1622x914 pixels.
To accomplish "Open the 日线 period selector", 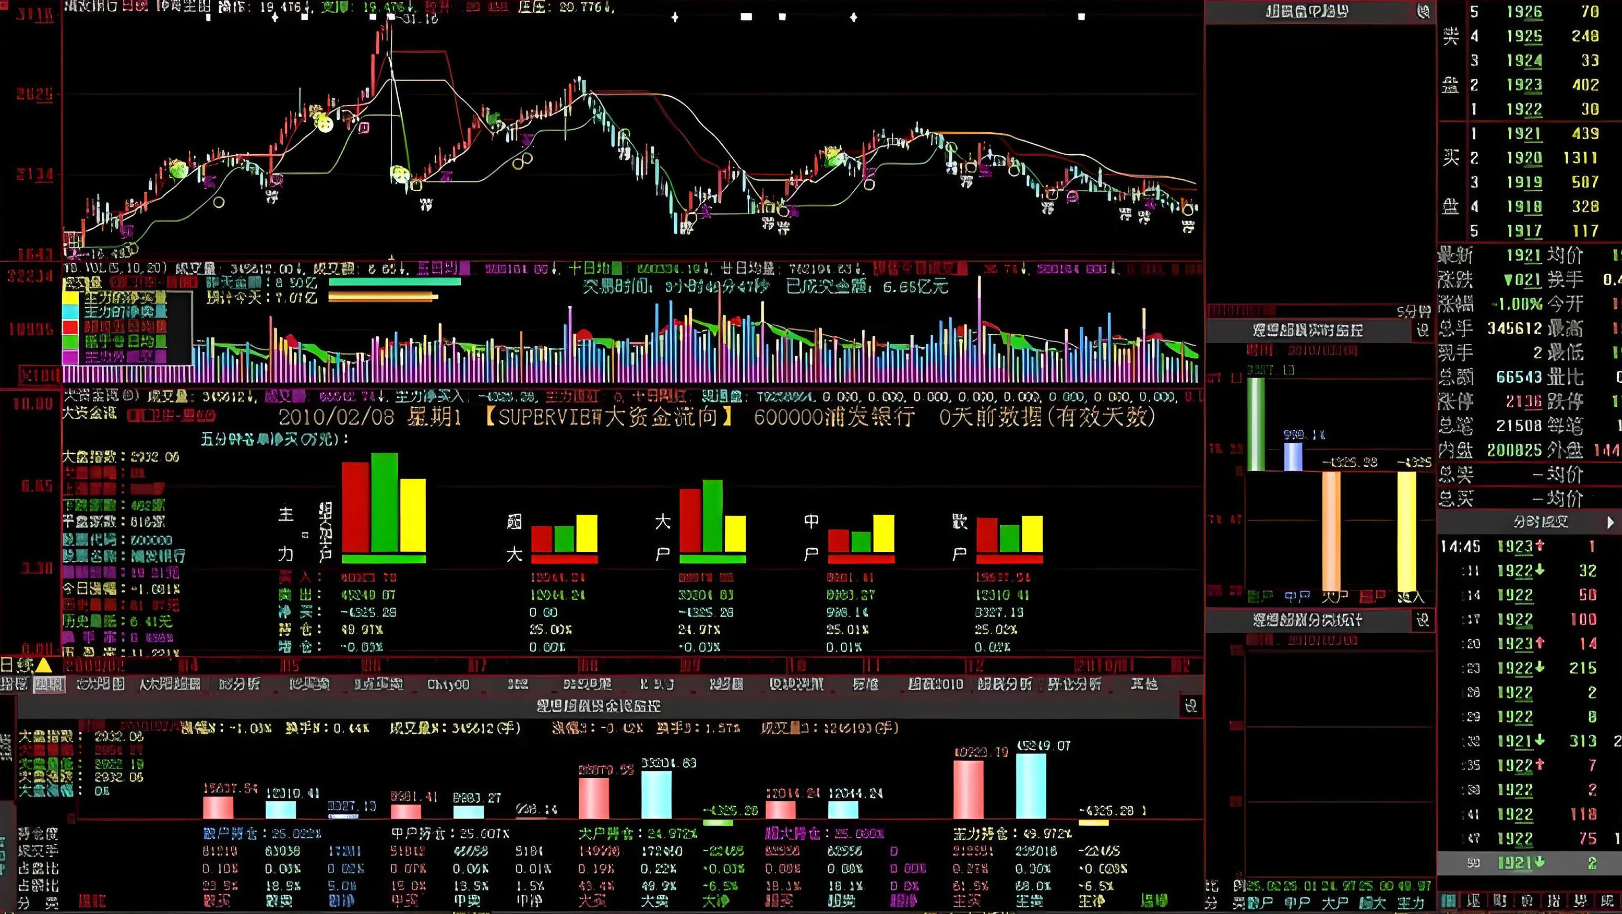I will pos(14,665).
